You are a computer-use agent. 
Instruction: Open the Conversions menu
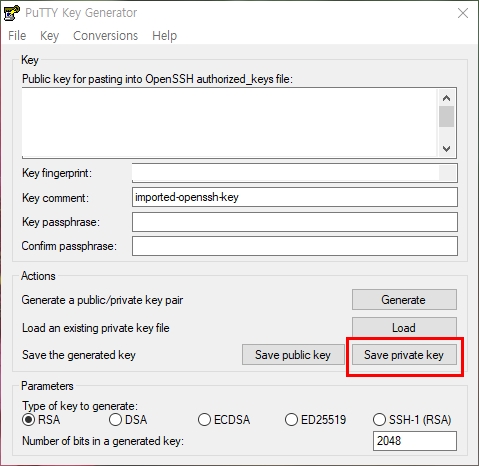[105, 36]
